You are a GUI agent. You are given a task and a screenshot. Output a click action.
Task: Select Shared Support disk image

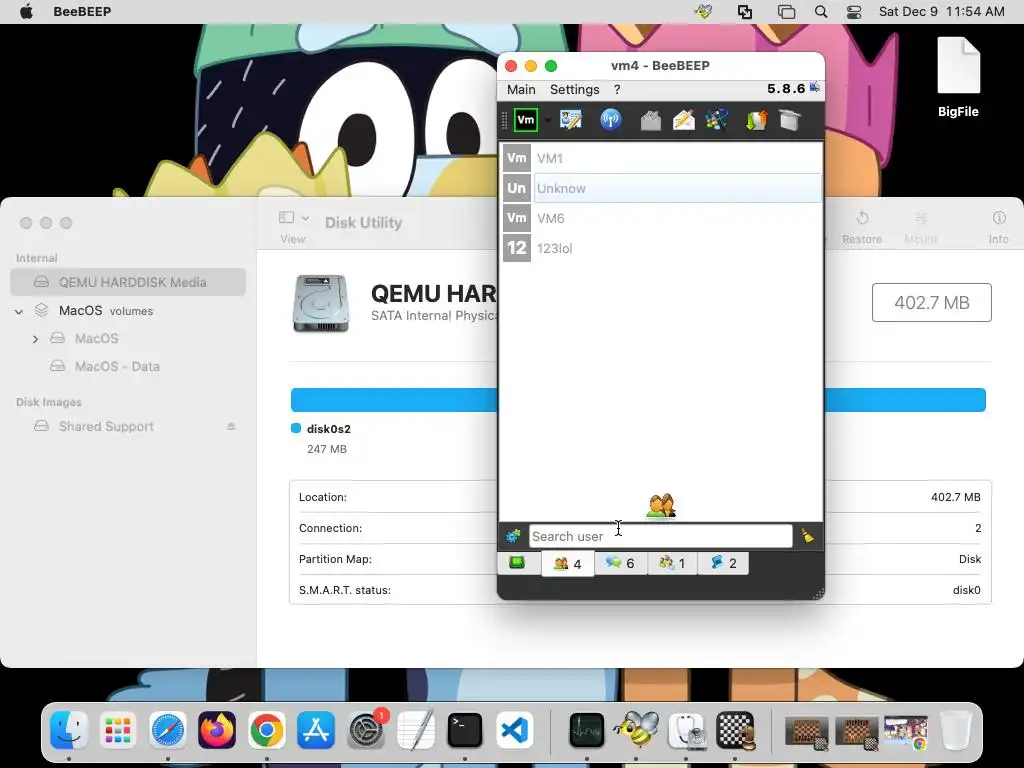click(106, 426)
